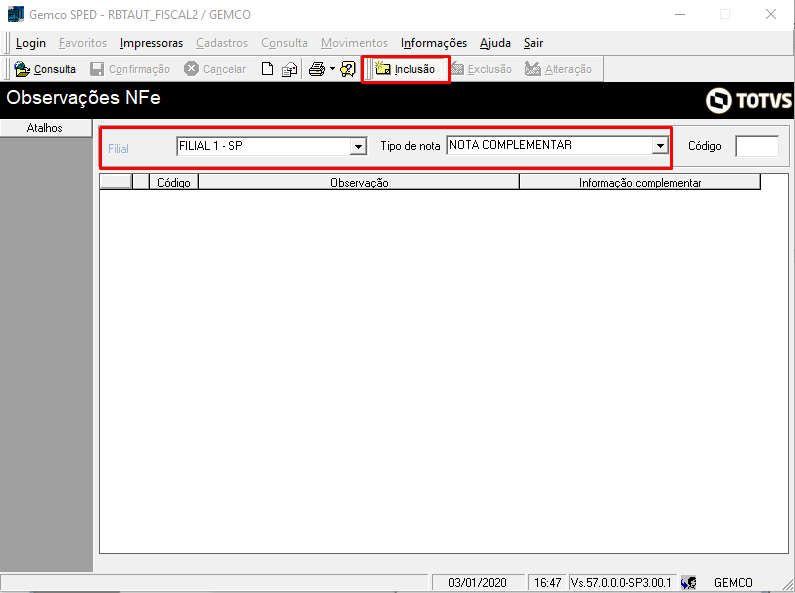Click the Exclusão toolbar button
The height and width of the screenshot is (593, 795).
[x=481, y=69]
